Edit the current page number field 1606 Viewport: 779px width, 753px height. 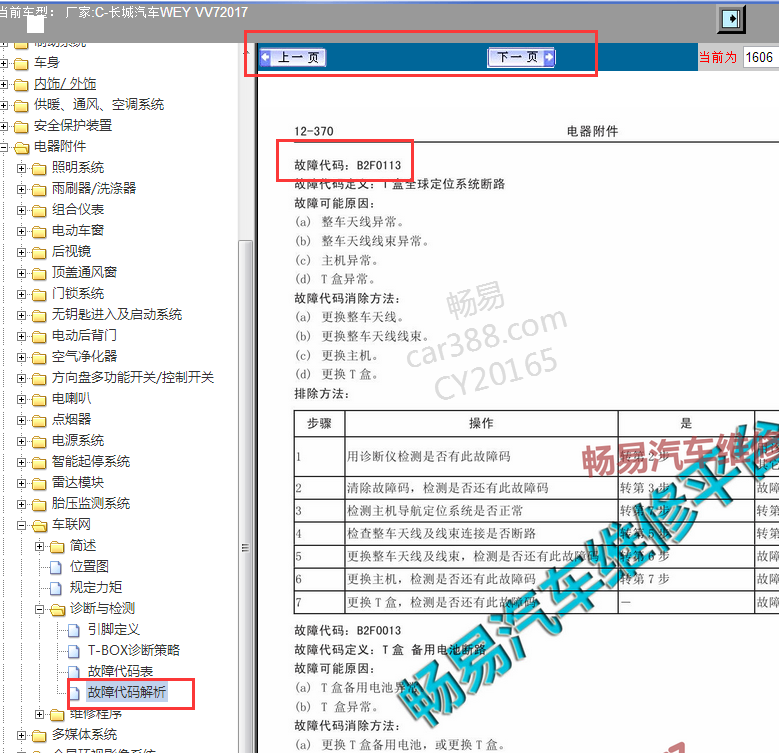click(761, 57)
